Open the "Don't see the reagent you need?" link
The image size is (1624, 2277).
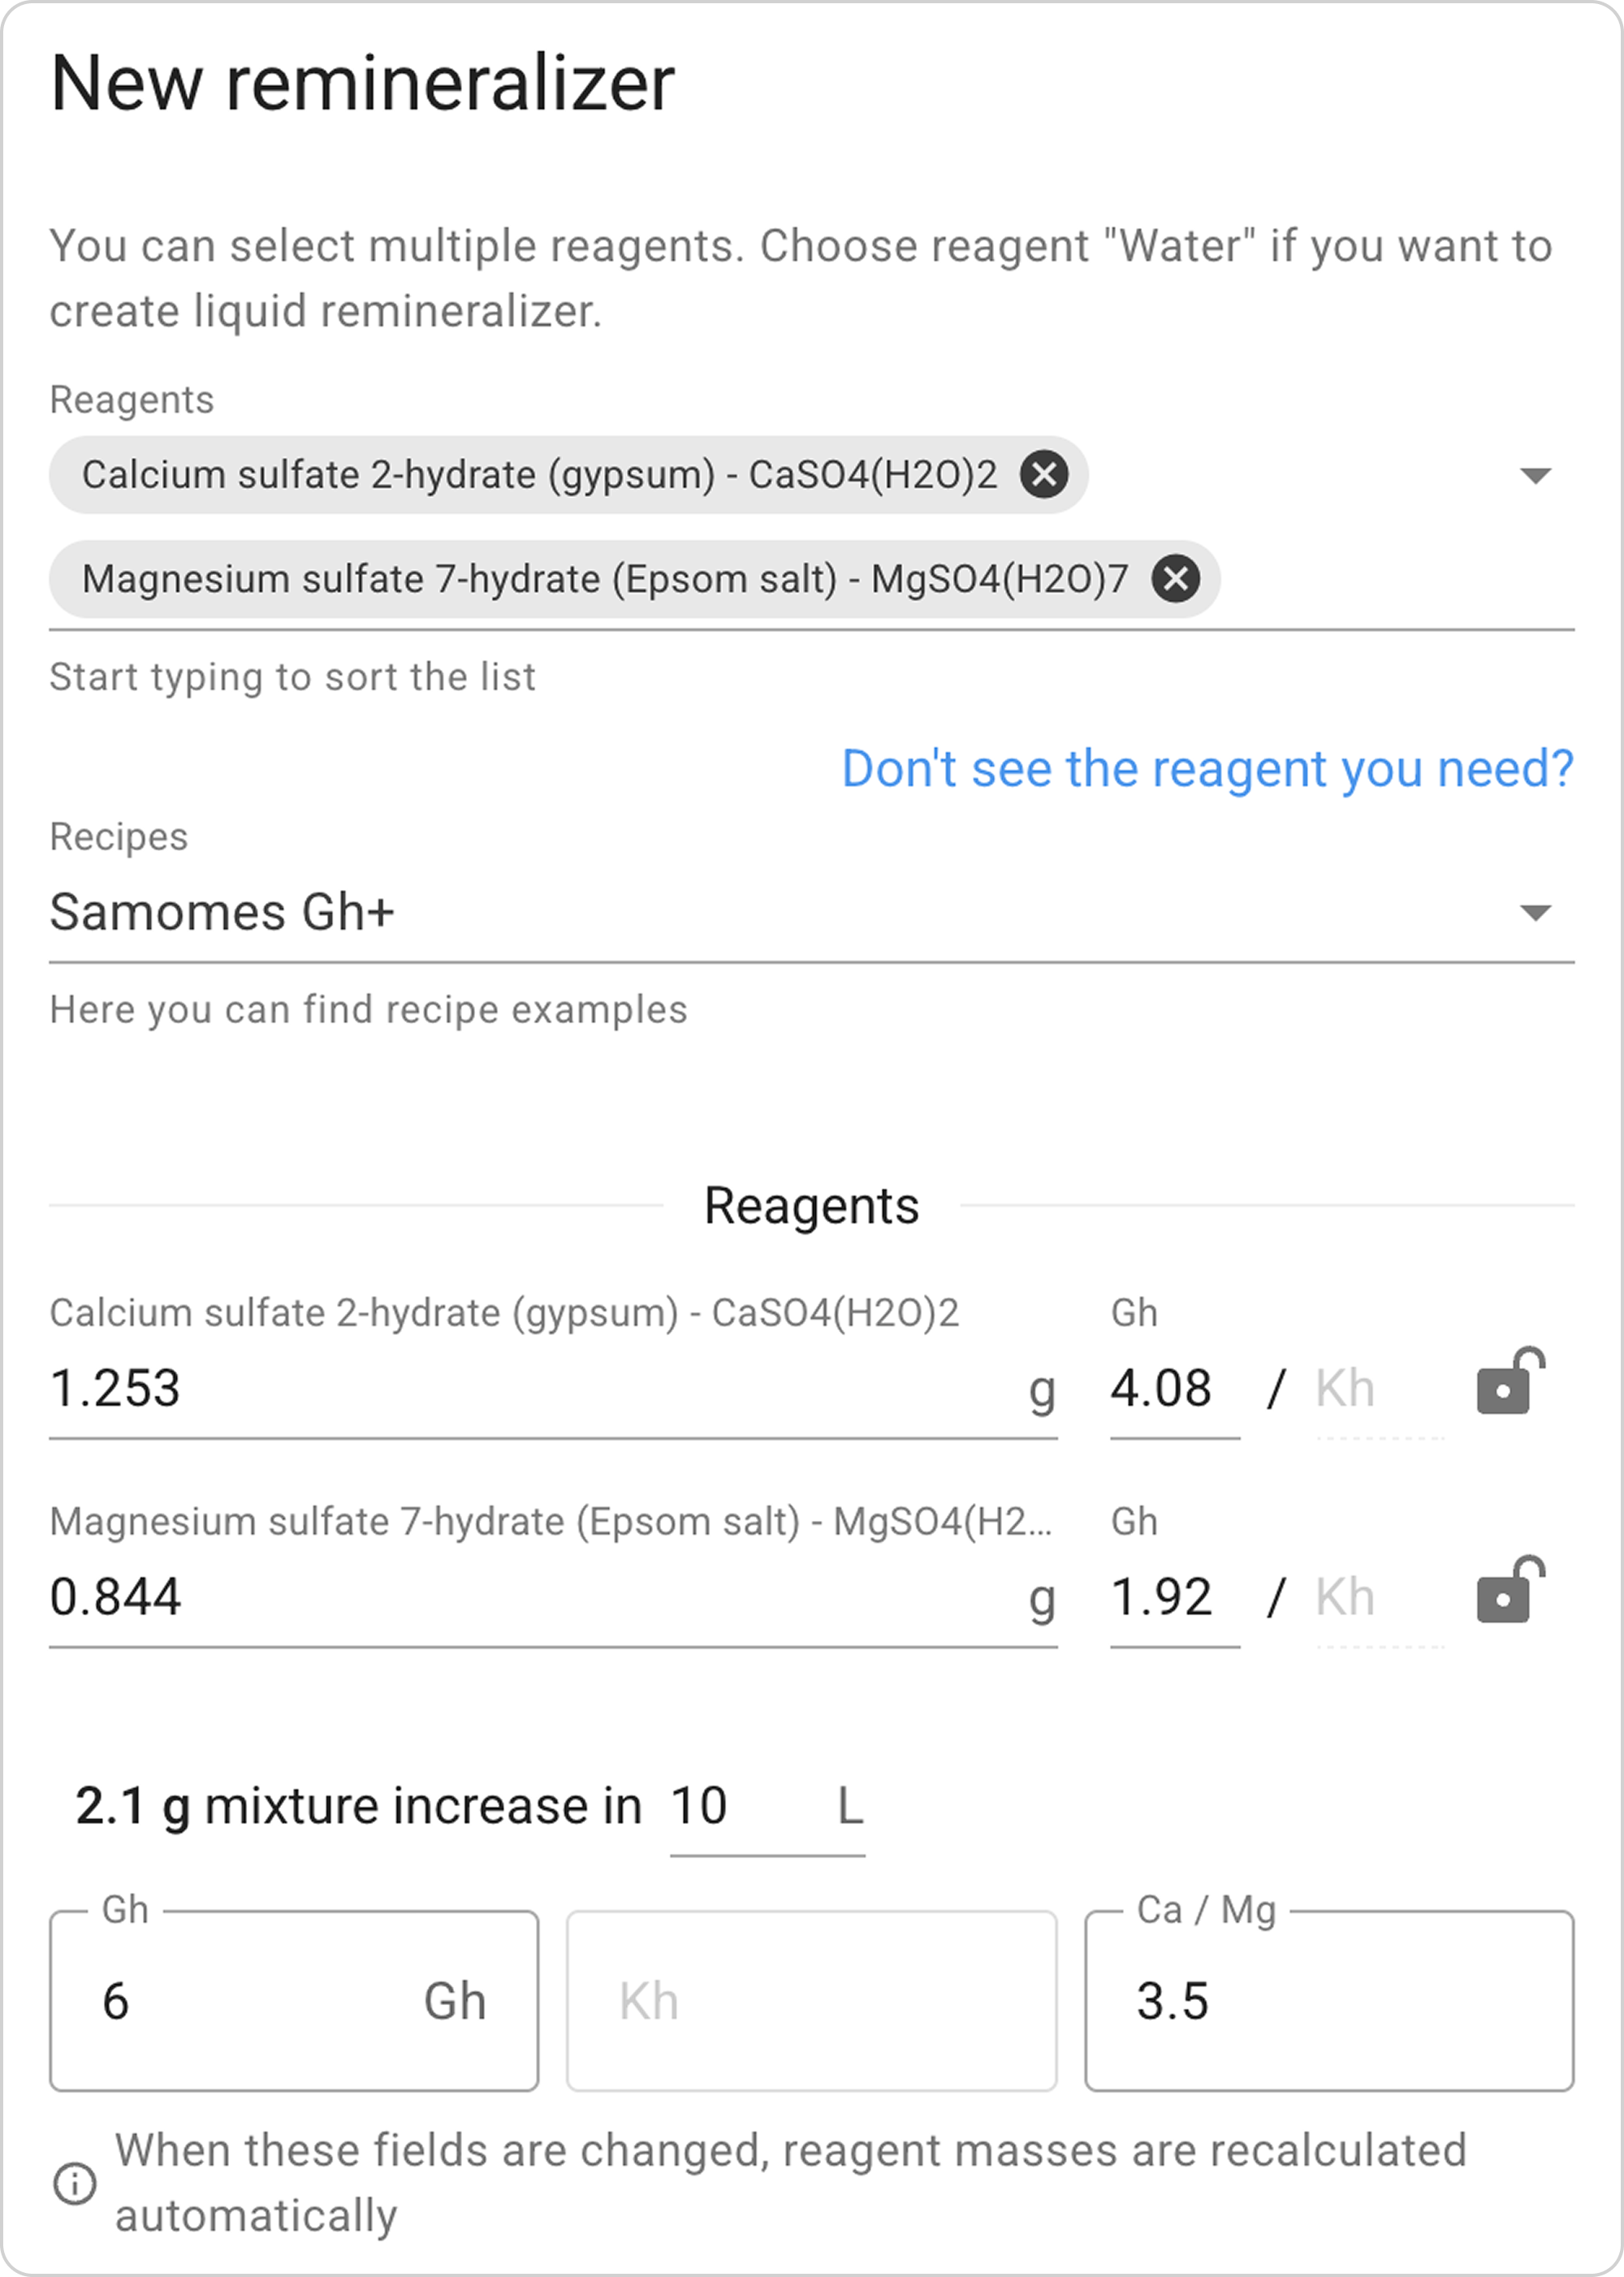tap(1207, 768)
